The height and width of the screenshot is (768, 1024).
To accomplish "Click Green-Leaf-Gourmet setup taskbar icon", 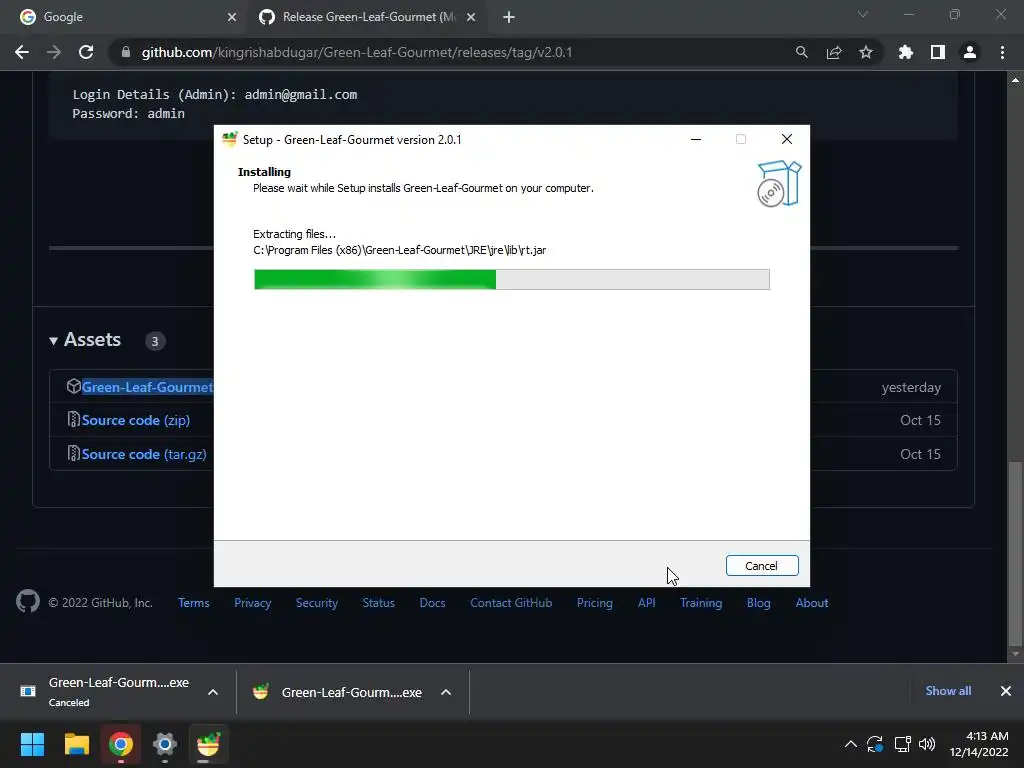I will point(208,744).
